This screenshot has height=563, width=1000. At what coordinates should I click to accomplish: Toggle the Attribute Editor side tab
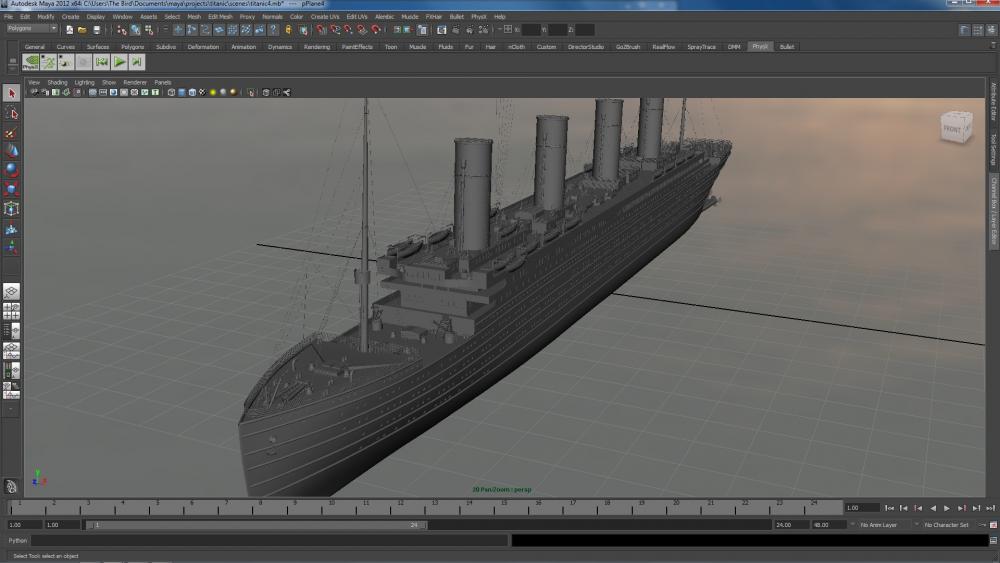coord(994,102)
